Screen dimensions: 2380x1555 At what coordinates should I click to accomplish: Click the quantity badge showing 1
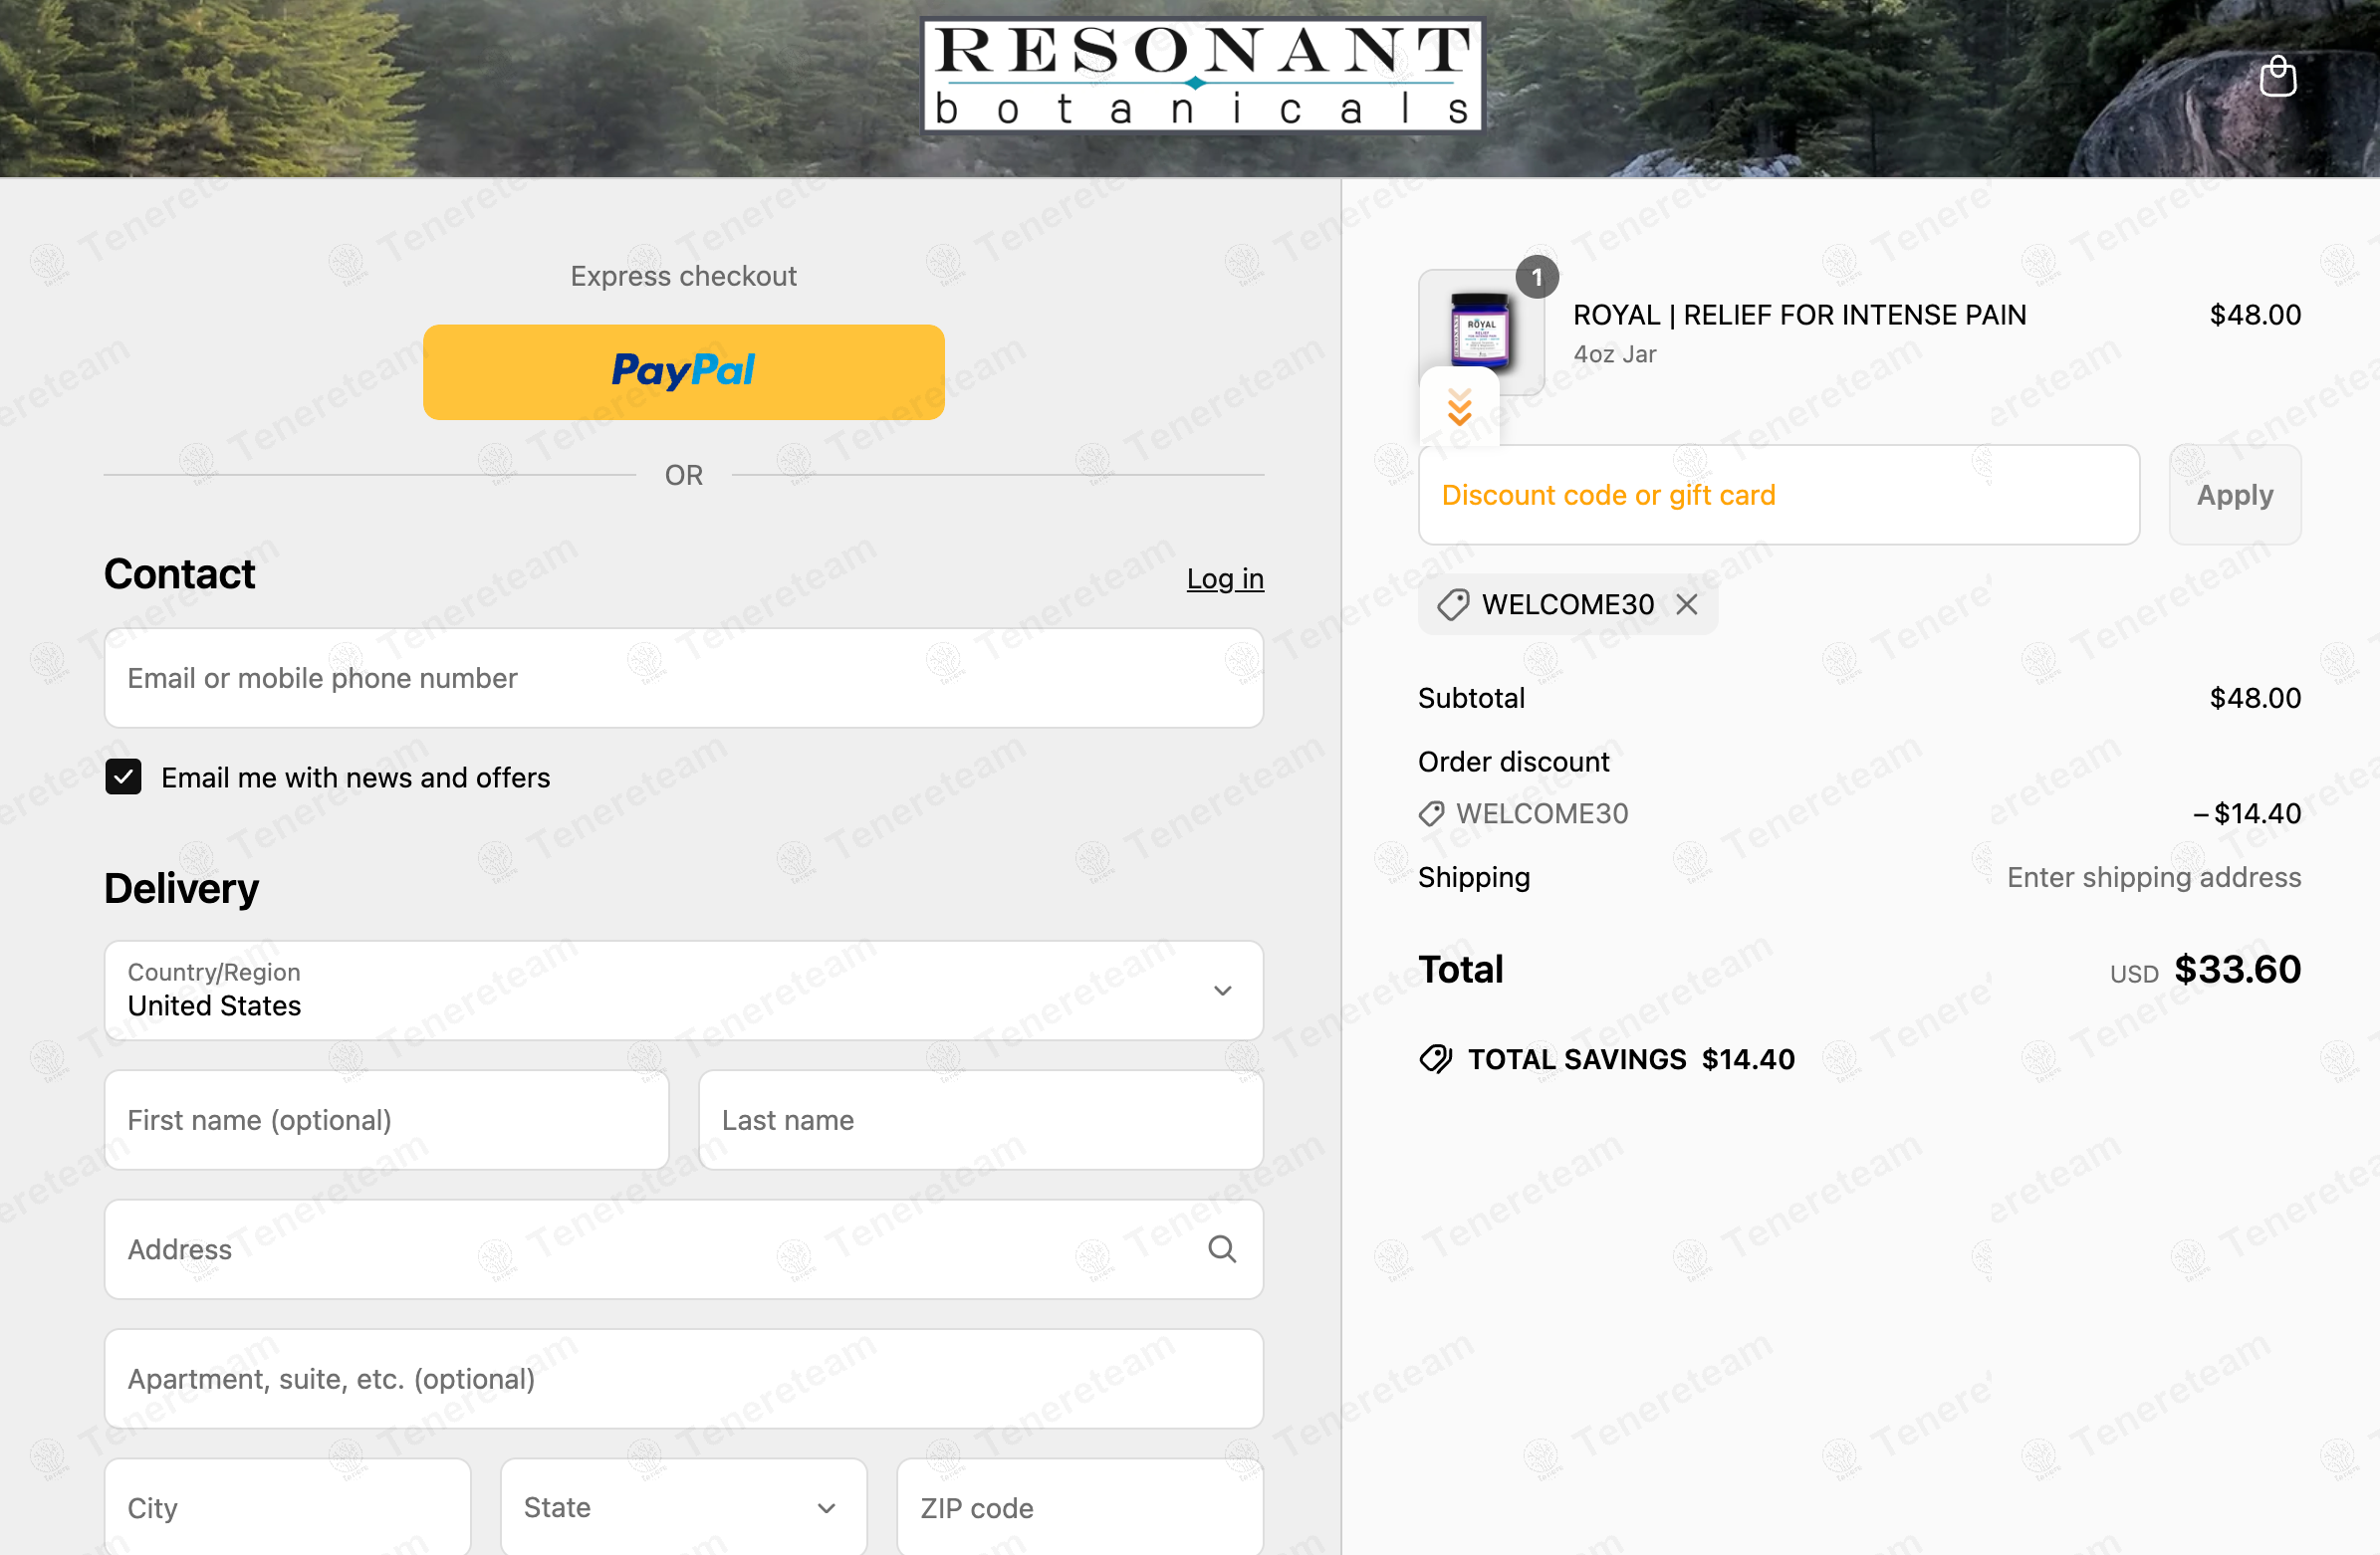pyautogui.click(x=1536, y=277)
